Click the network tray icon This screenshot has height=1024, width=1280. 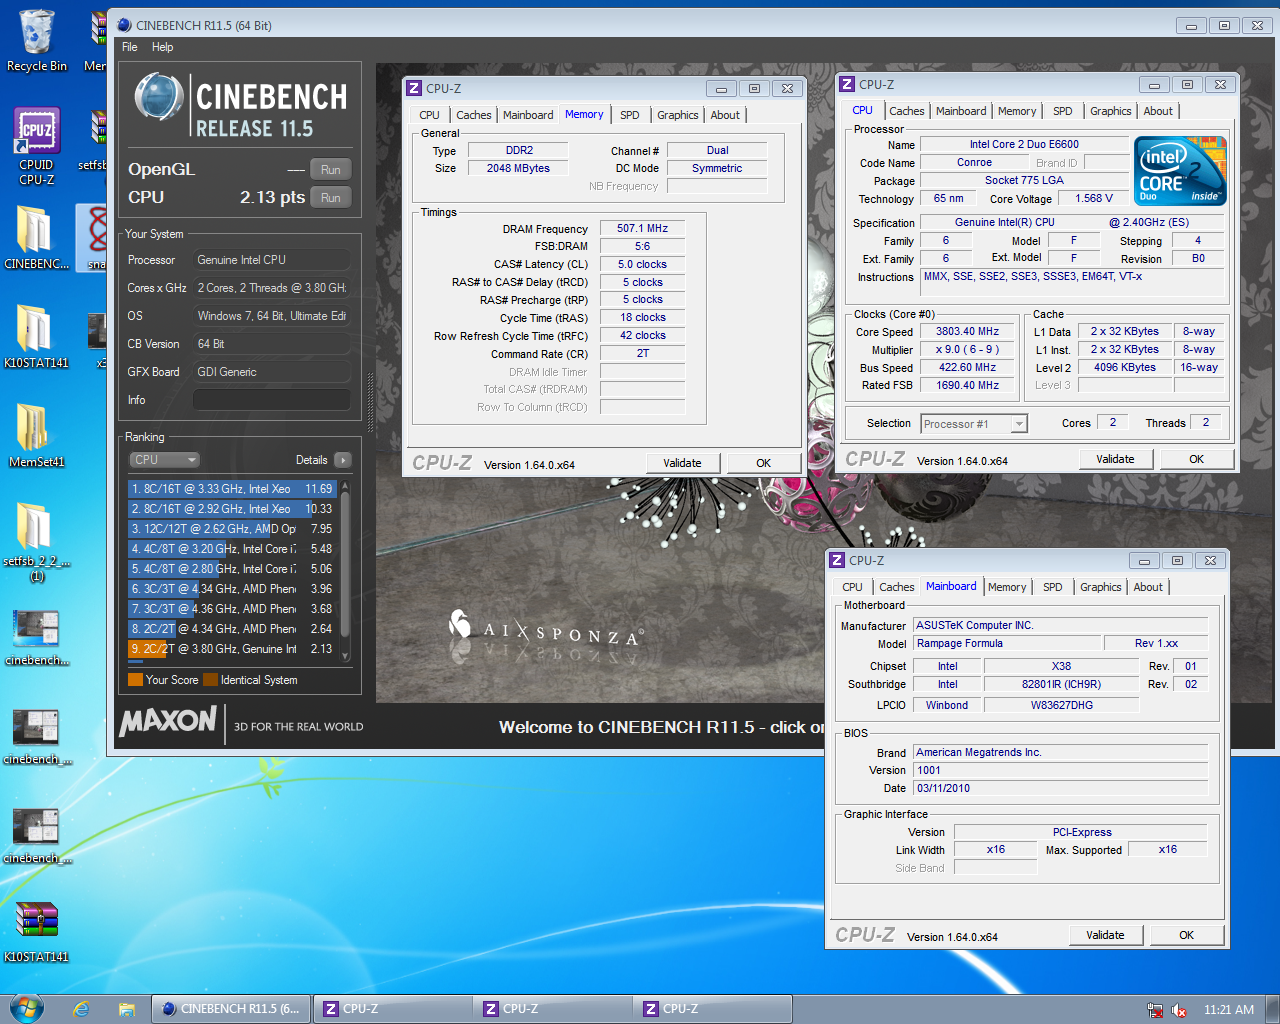[x=1155, y=1010]
